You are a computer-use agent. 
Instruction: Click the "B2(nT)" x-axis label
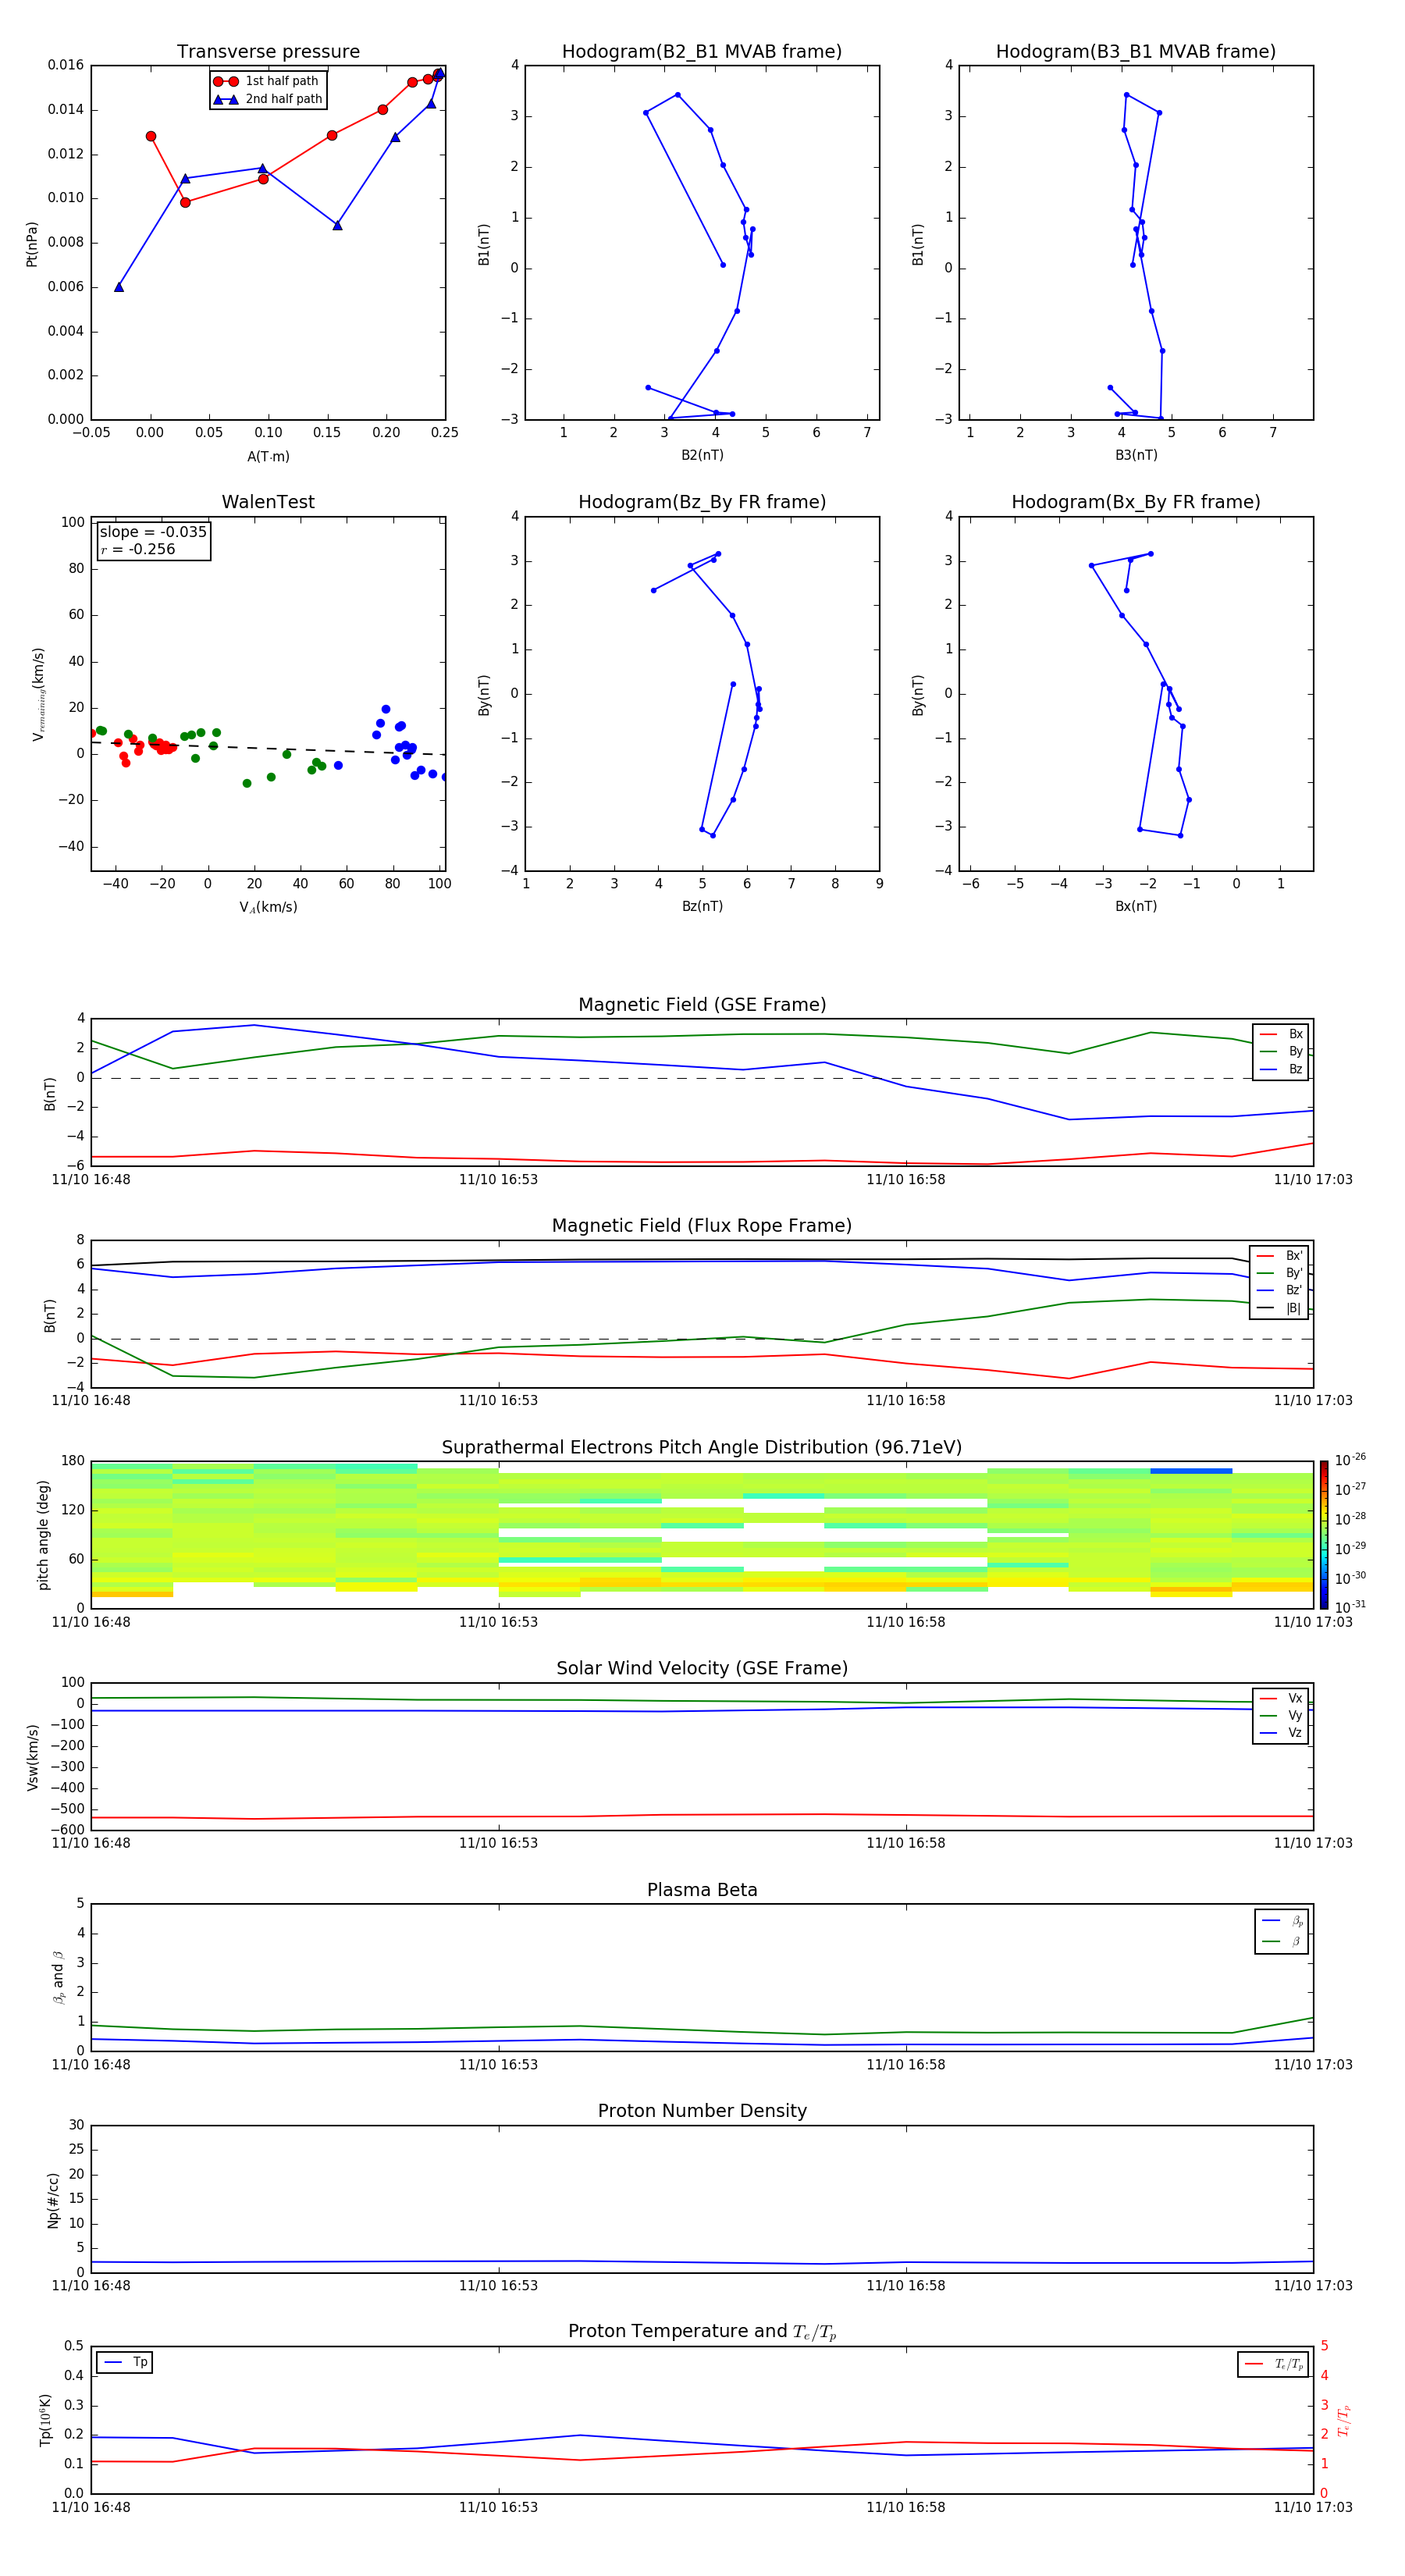[702, 455]
